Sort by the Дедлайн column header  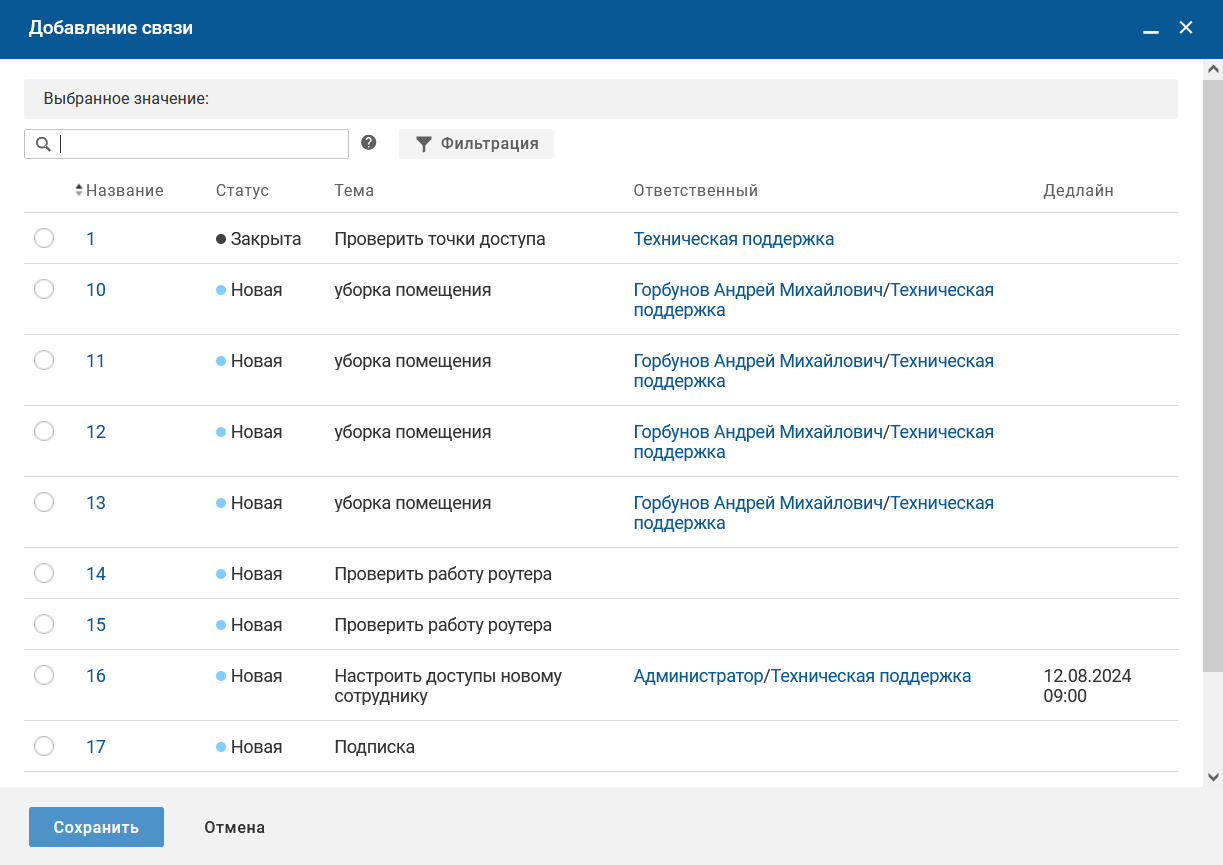click(1078, 190)
